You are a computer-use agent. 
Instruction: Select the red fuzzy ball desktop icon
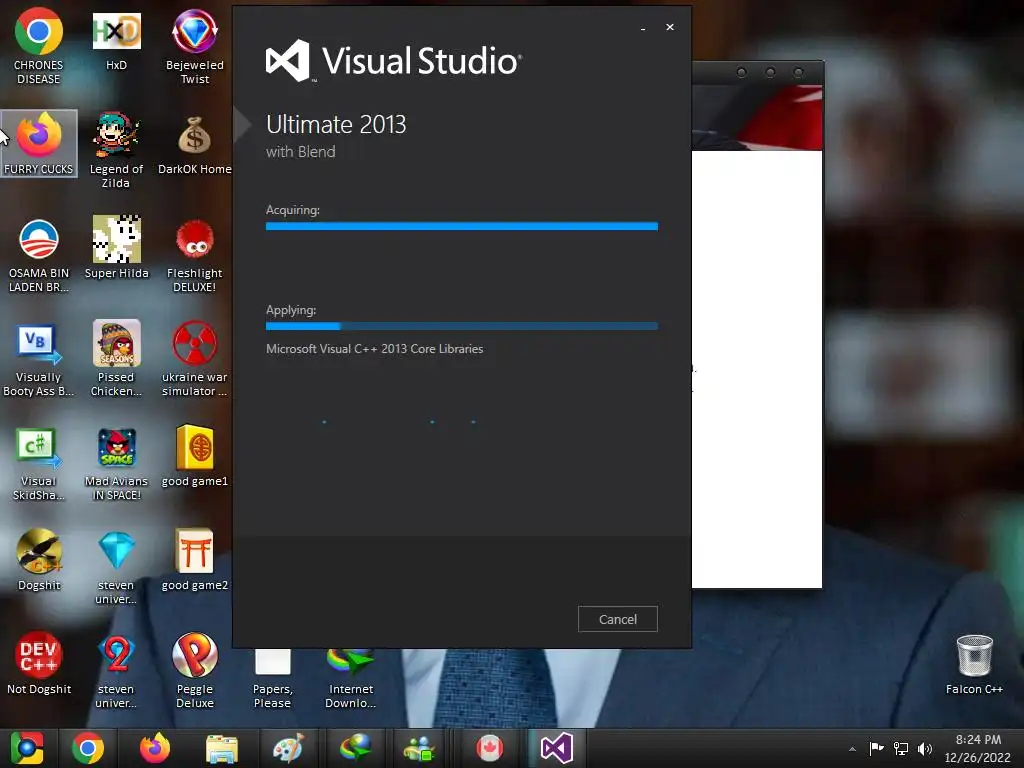point(195,255)
